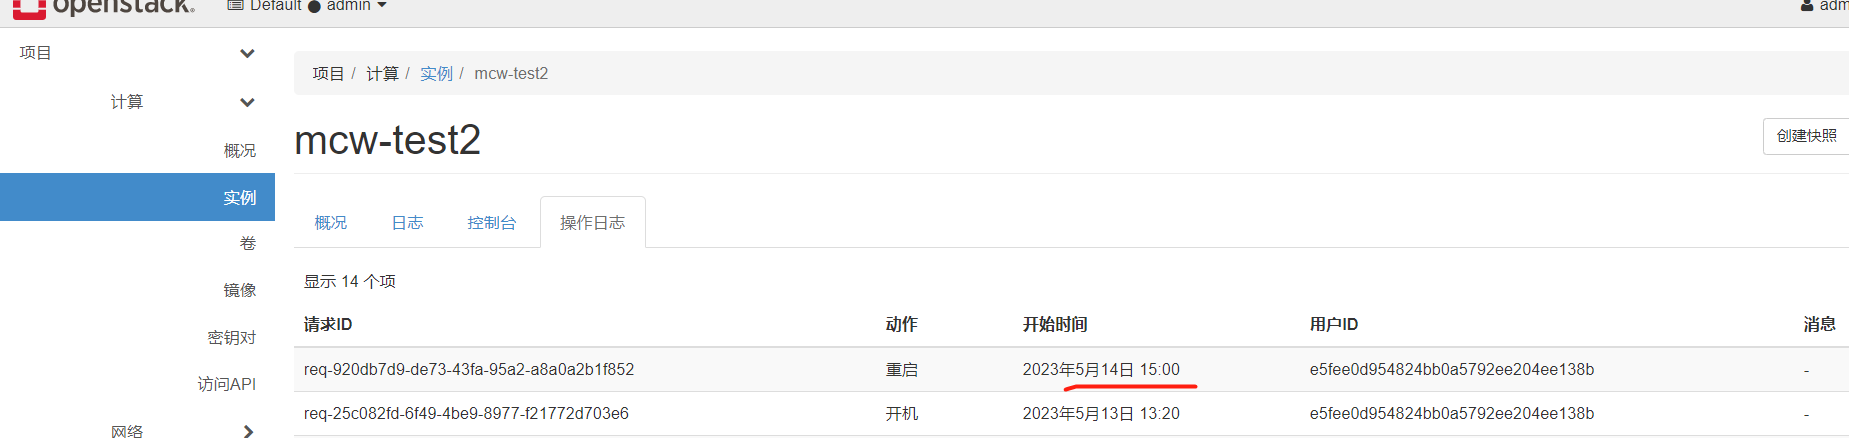Open 访问API in the sidebar

[226, 384]
